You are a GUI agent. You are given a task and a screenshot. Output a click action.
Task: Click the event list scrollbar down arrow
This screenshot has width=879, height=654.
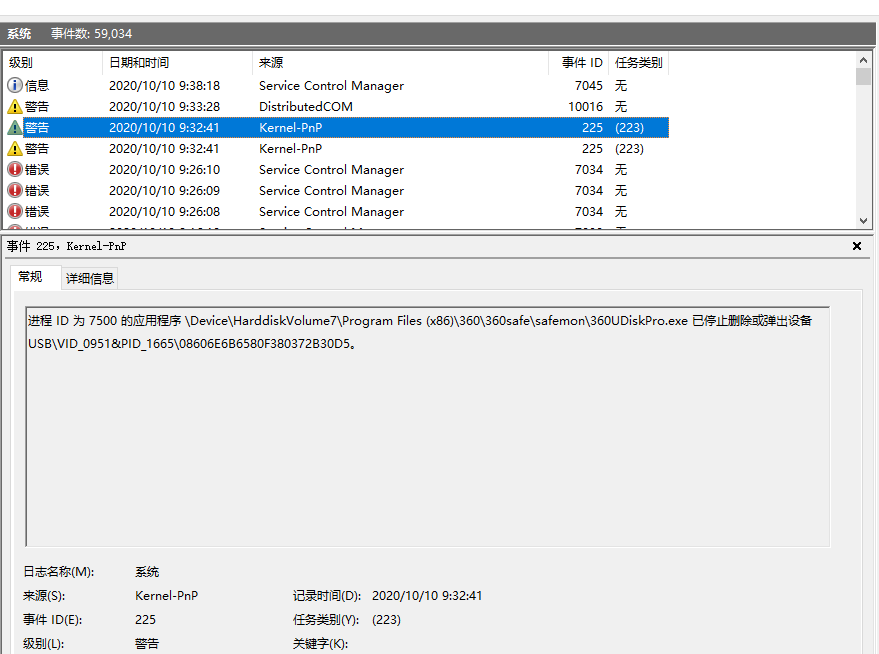pos(863,220)
